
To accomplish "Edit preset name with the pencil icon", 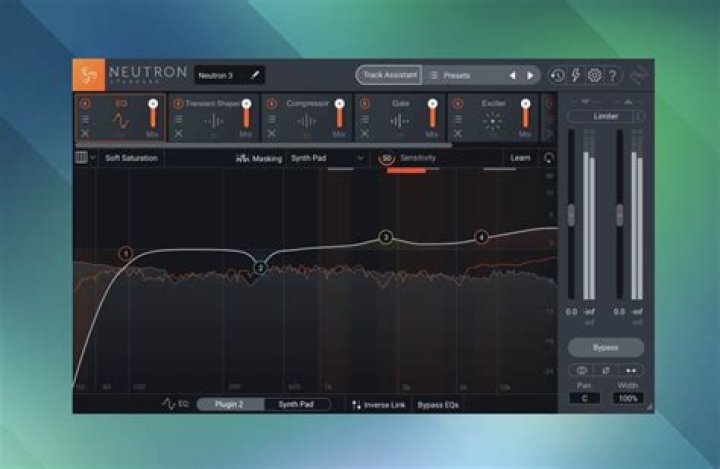I will 255,75.
